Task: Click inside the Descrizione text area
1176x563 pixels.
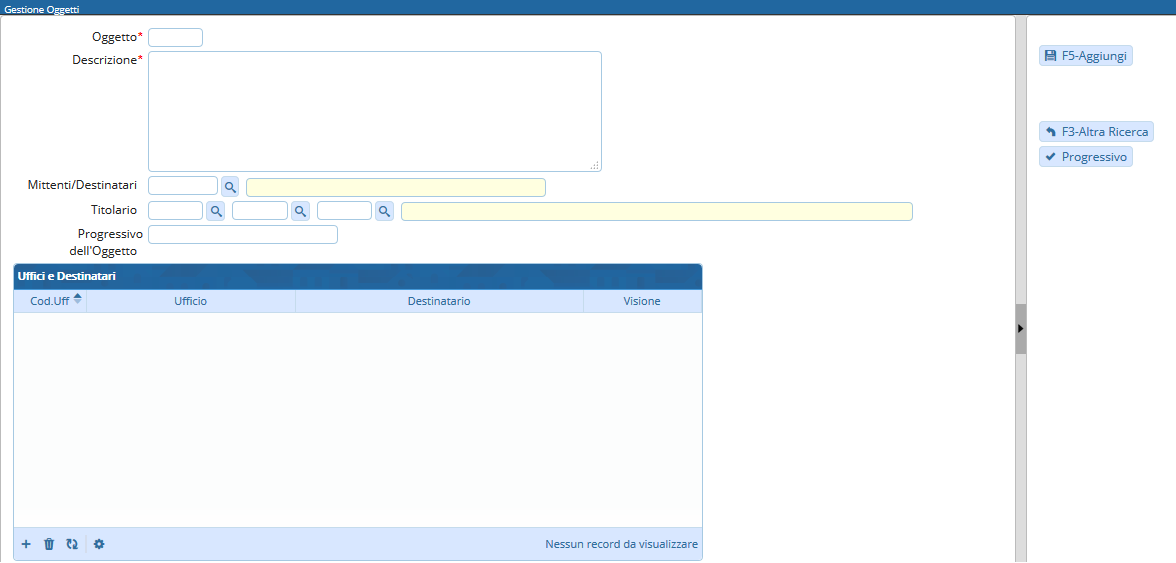Action: (x=374, y=111)
